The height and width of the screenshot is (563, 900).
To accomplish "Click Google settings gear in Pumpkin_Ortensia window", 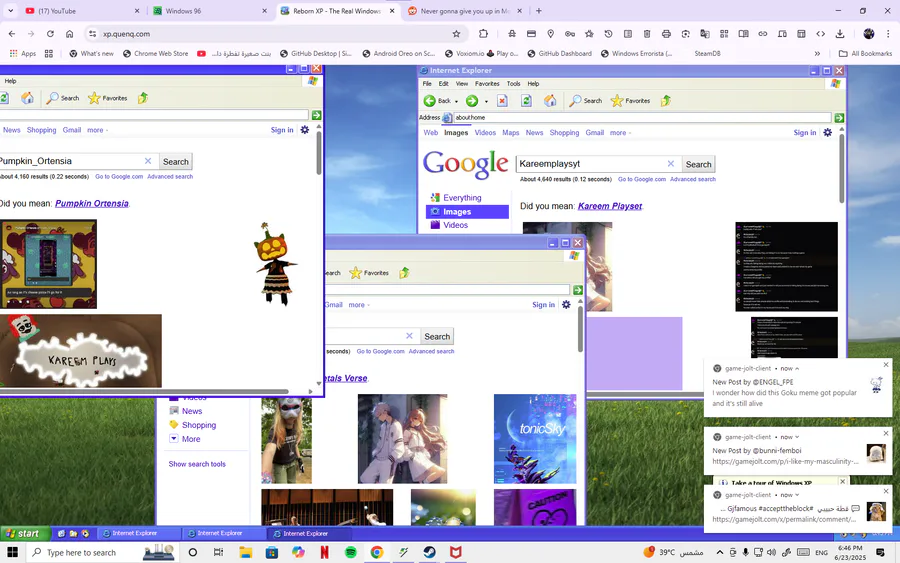I will coord(305,130).
